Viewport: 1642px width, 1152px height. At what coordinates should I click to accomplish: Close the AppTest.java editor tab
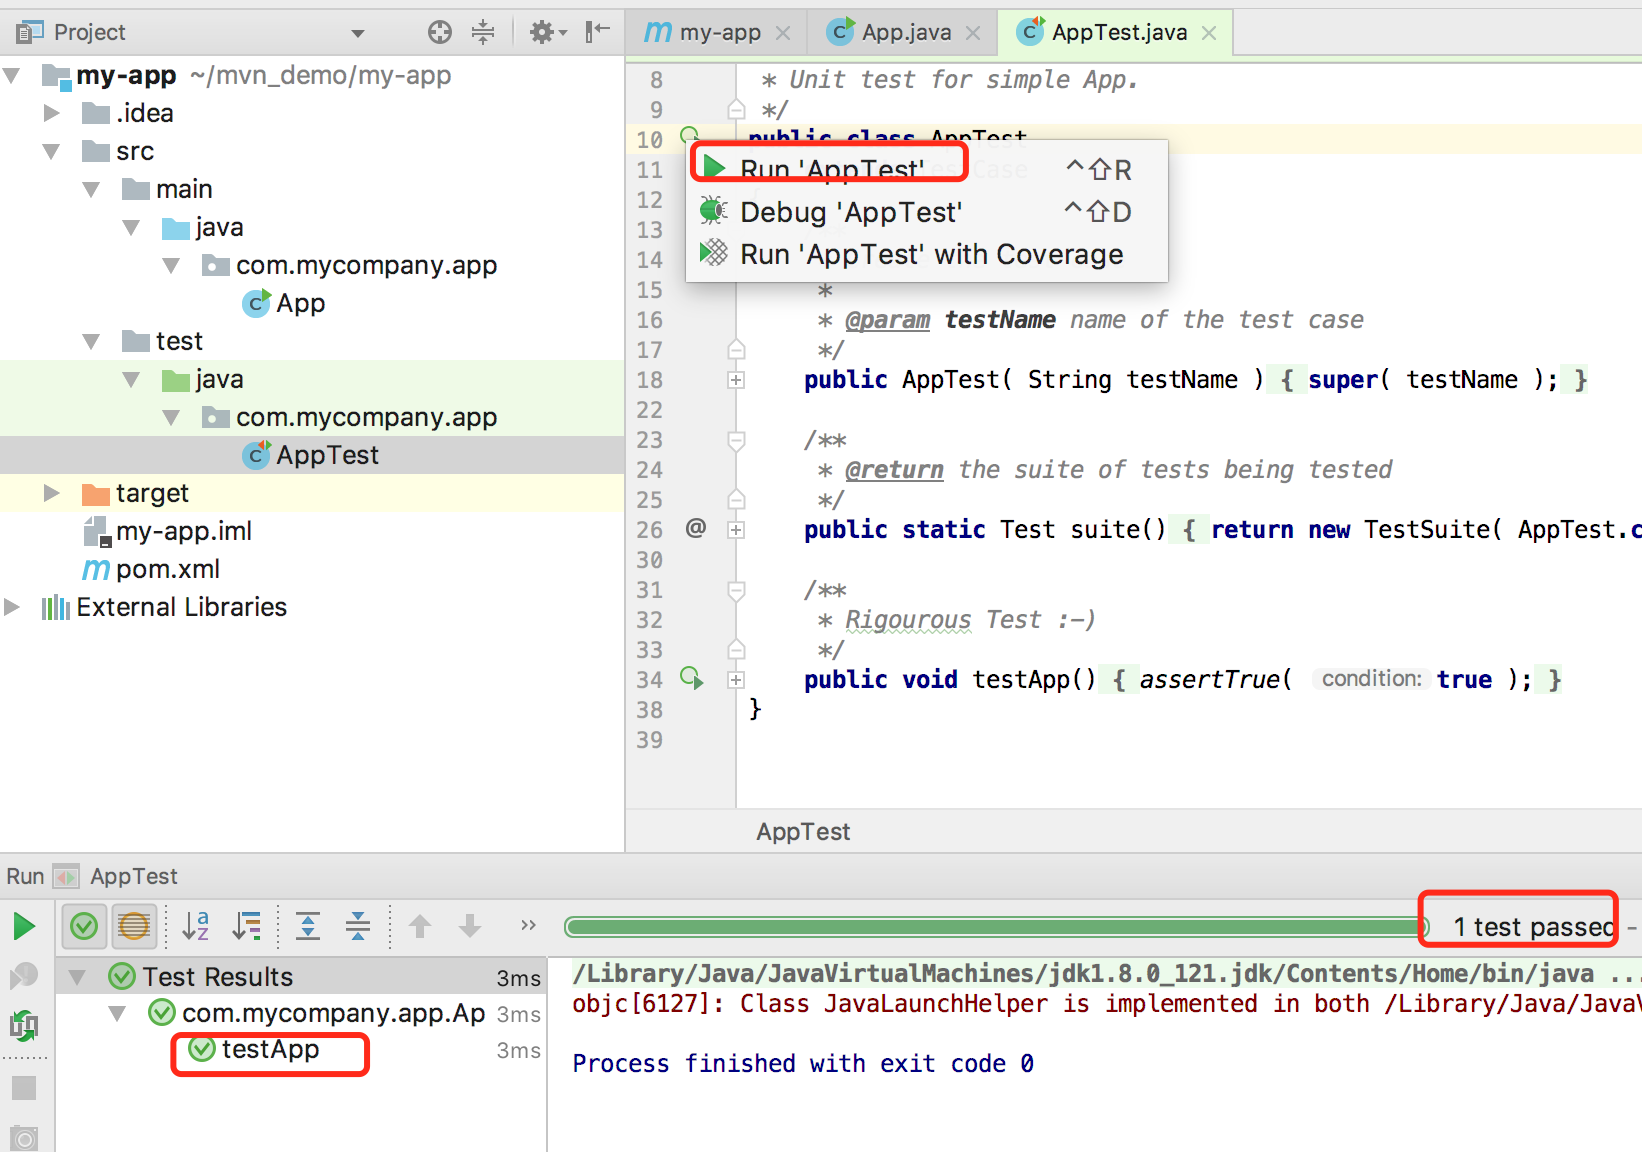click(x=1209, y=33)
